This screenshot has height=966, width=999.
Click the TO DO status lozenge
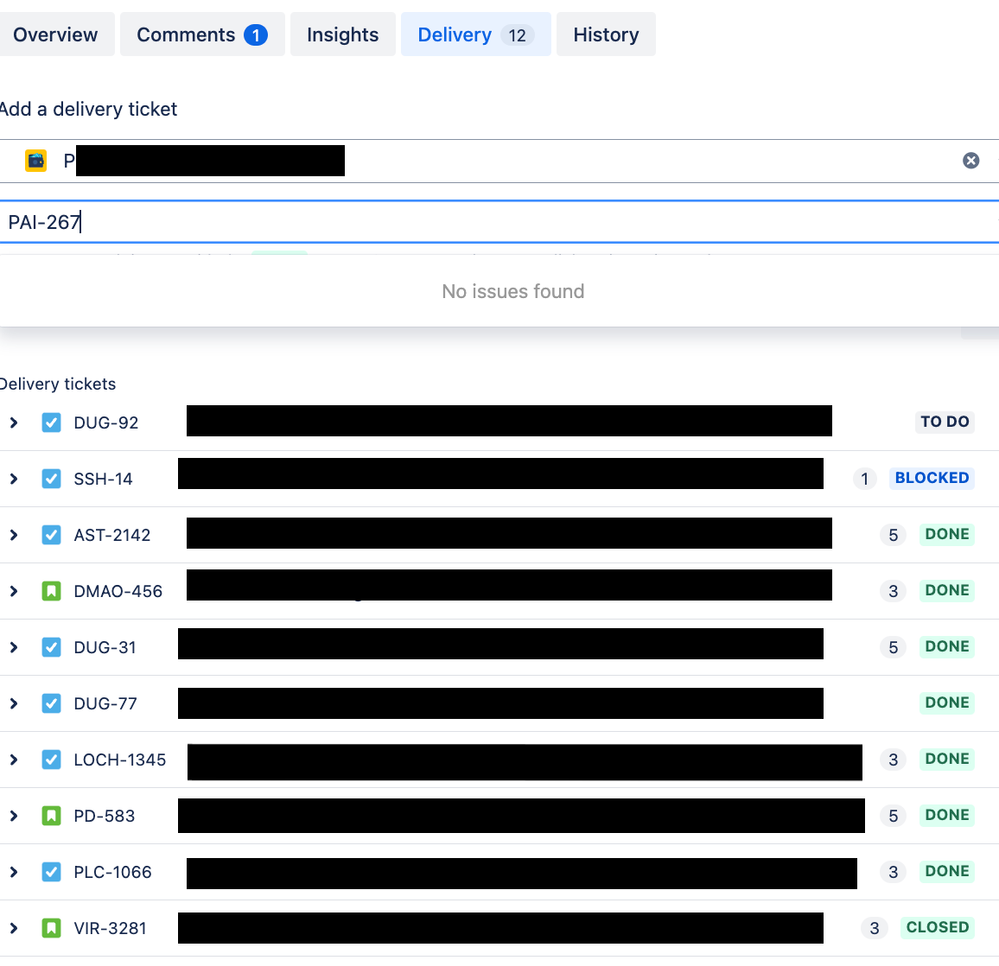tap(944, 422)
